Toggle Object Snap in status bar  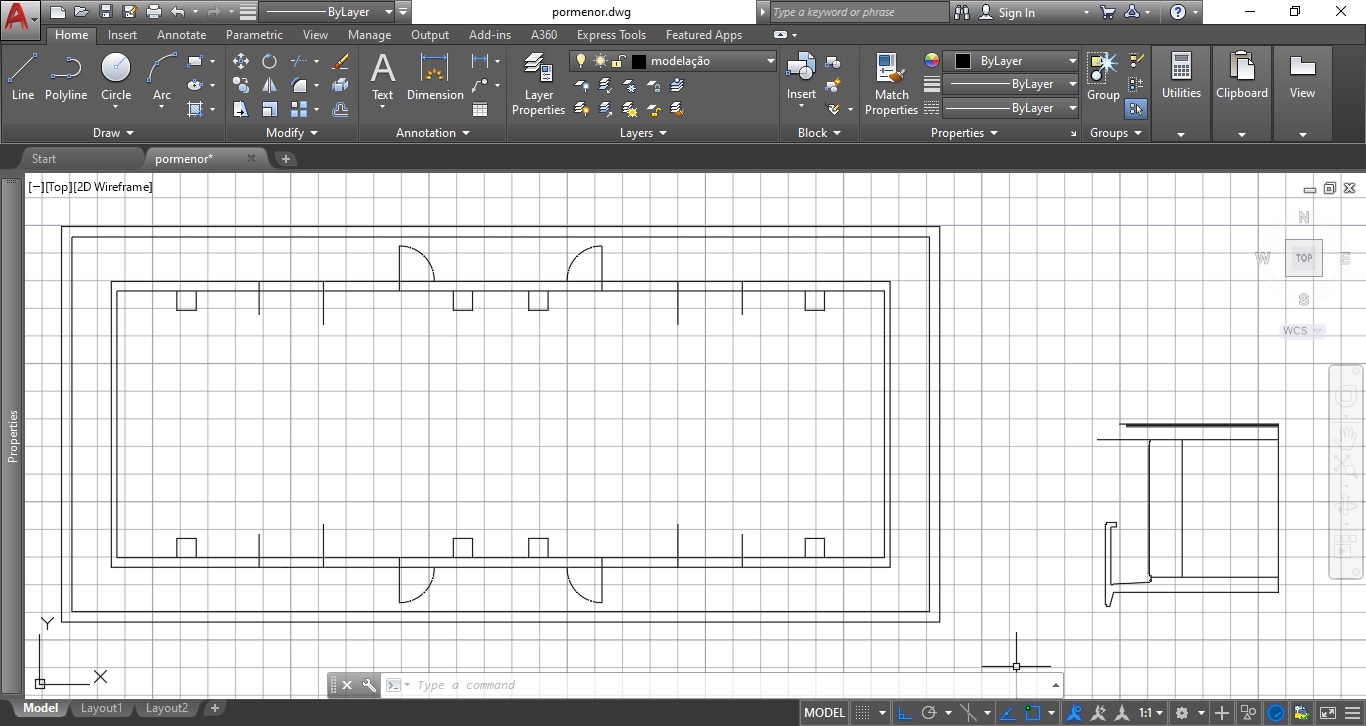coord(1032,713)
